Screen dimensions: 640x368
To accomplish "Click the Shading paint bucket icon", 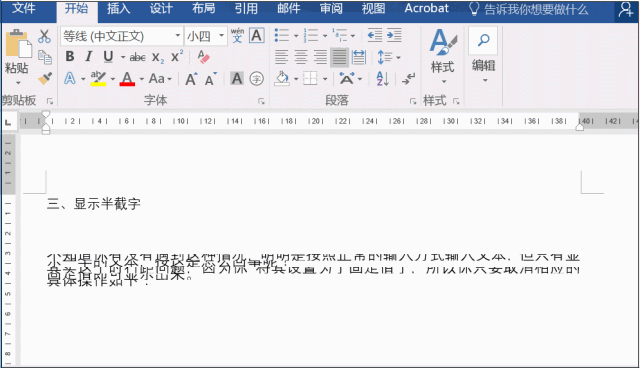I will click(282, 78).
